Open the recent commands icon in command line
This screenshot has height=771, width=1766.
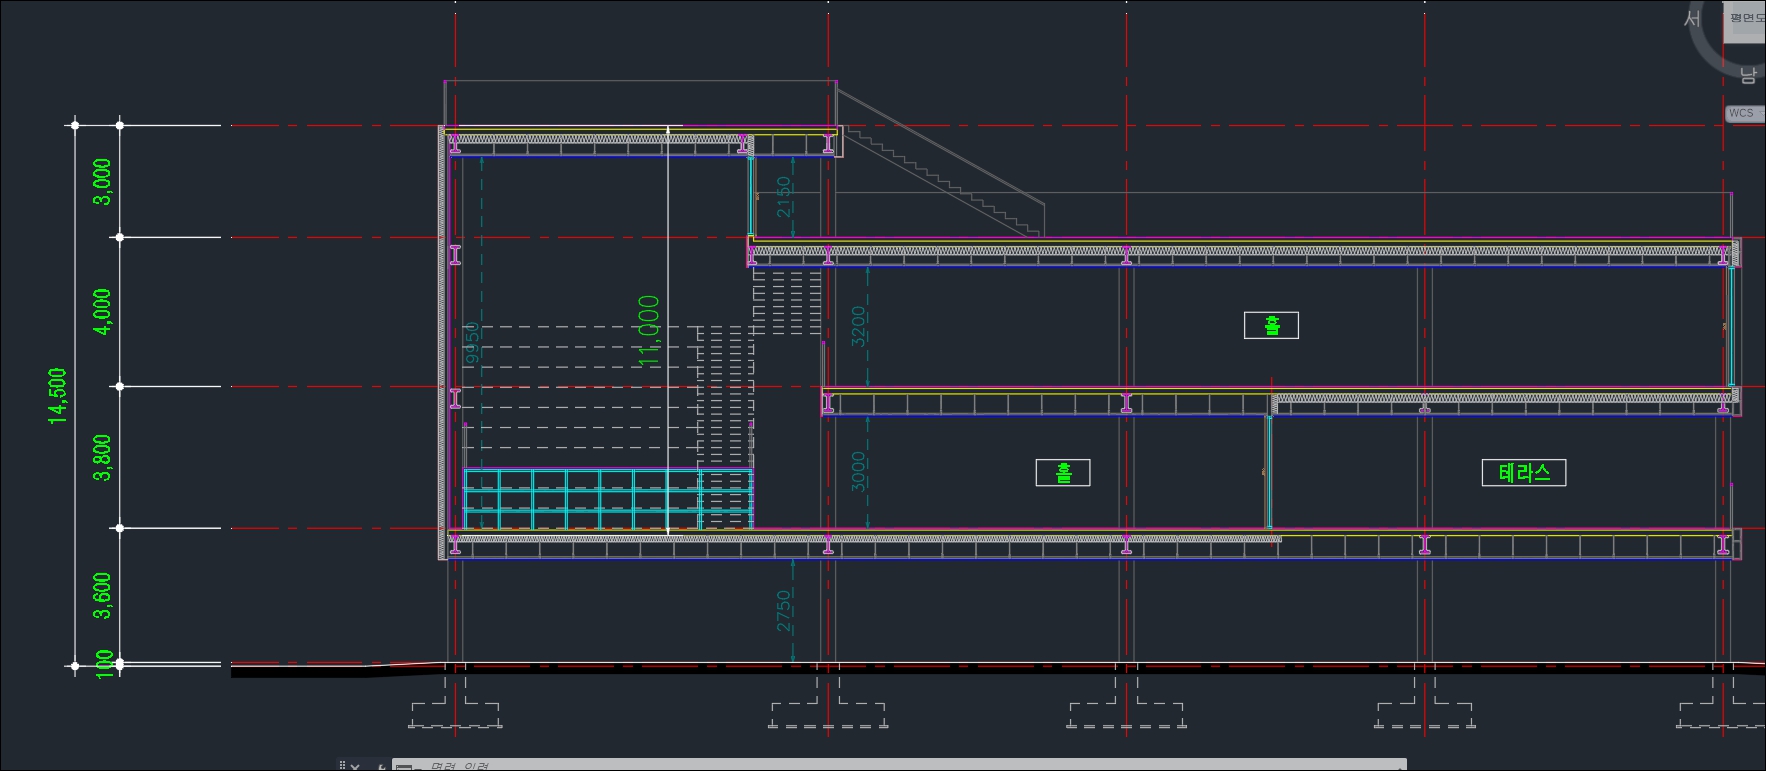pos(405,766)
